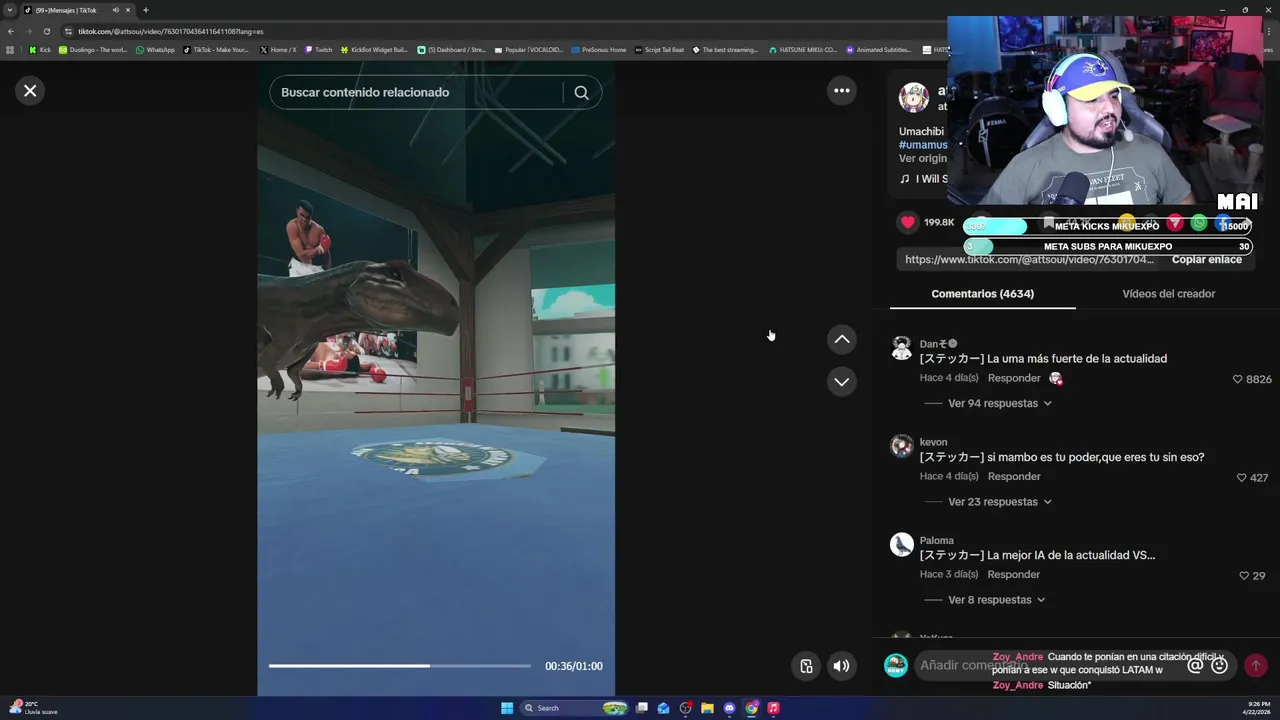The image size is (1280, 720).
Task: Click the browser address bar URL
Action: click(171, 31)
